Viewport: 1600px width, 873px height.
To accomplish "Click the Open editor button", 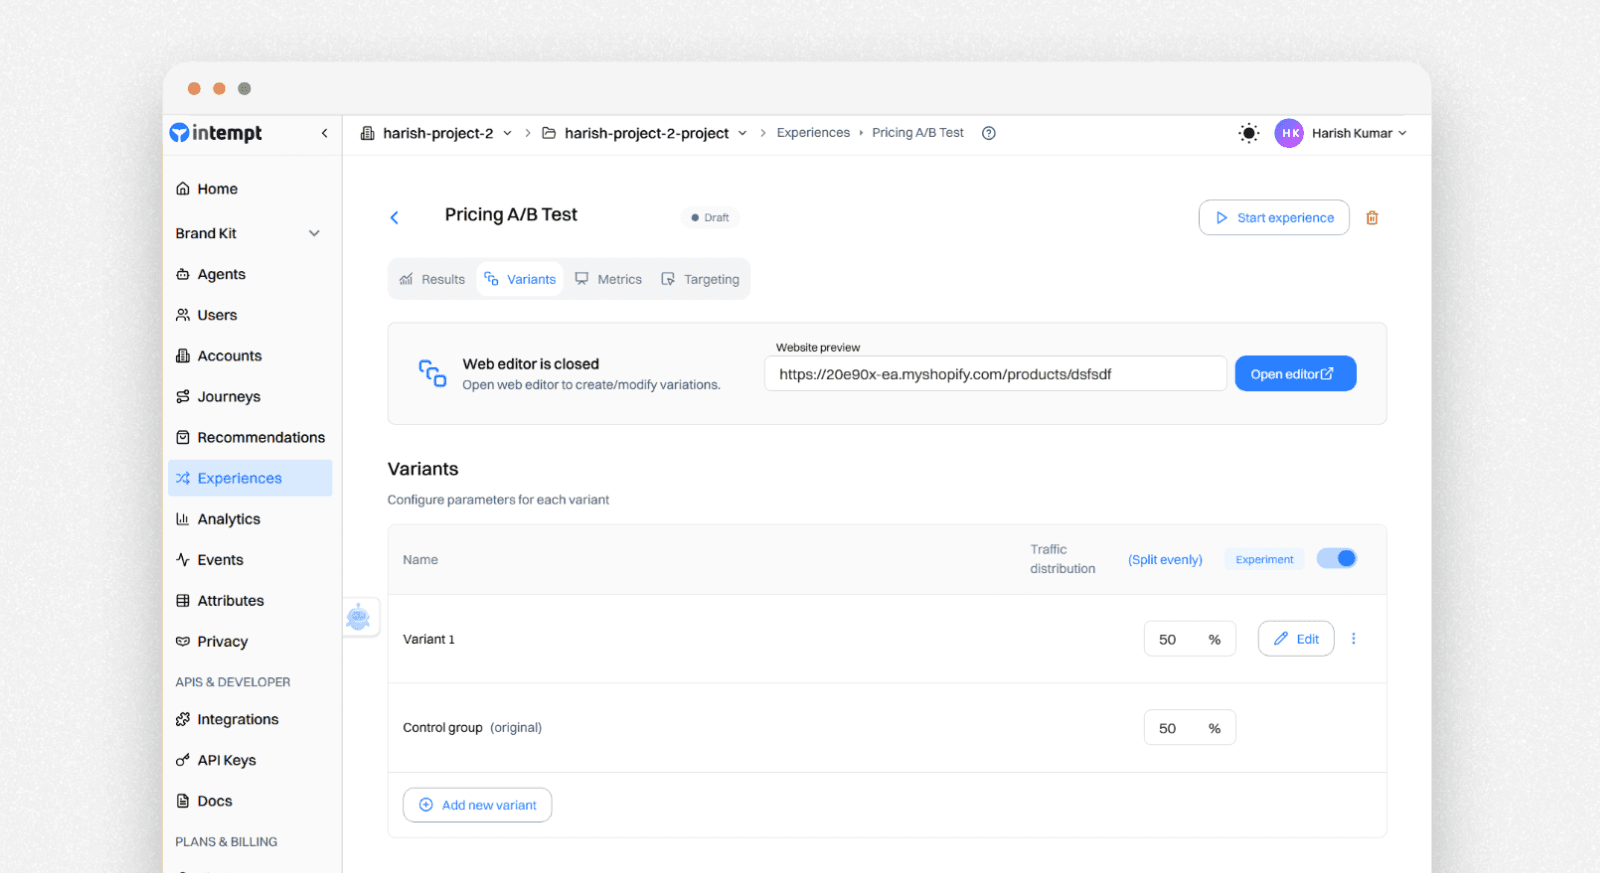I will (x=1295, y=374).
